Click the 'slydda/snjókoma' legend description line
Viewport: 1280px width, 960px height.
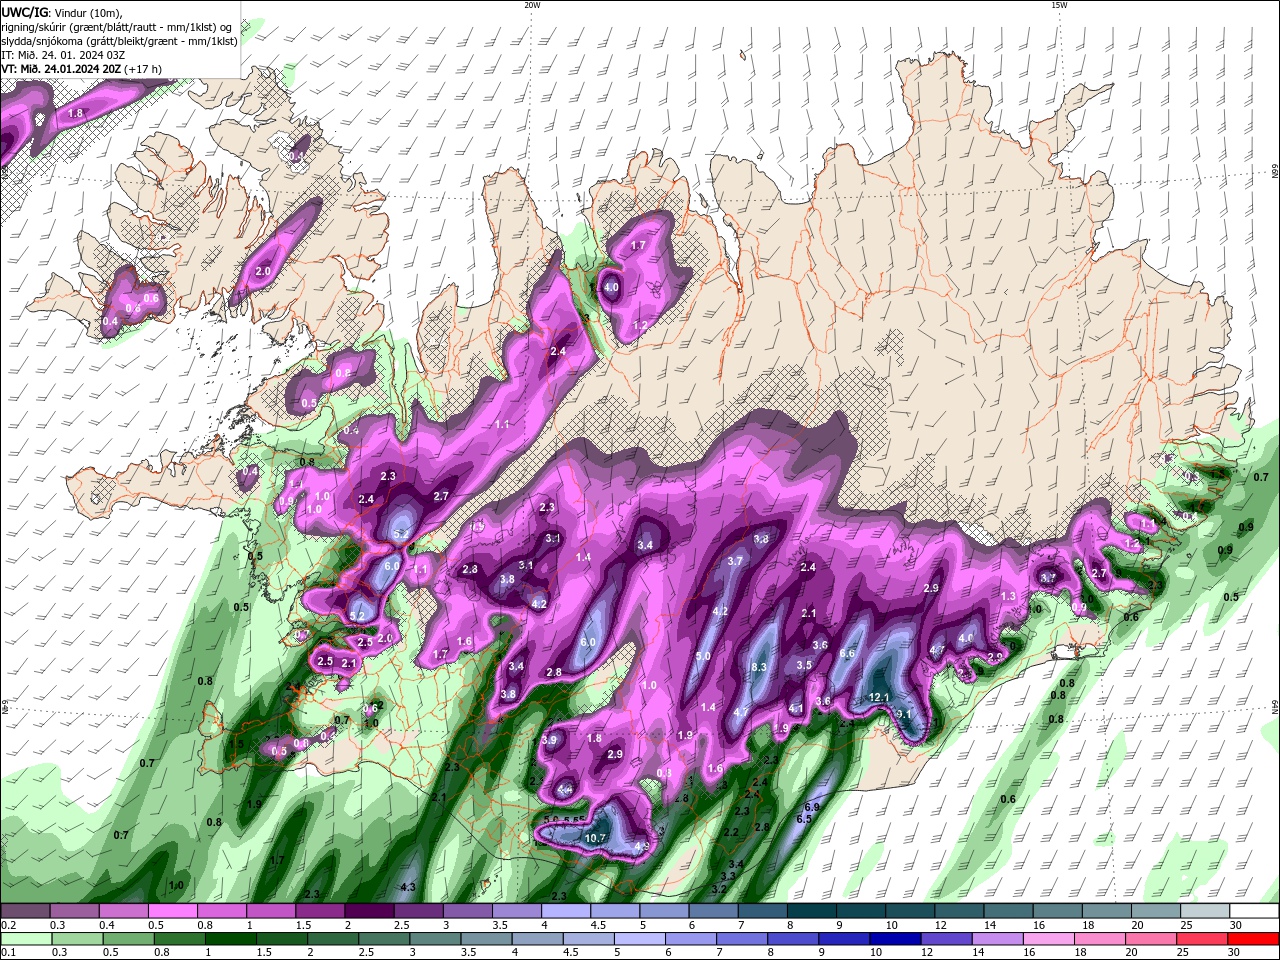coord(119,41)
